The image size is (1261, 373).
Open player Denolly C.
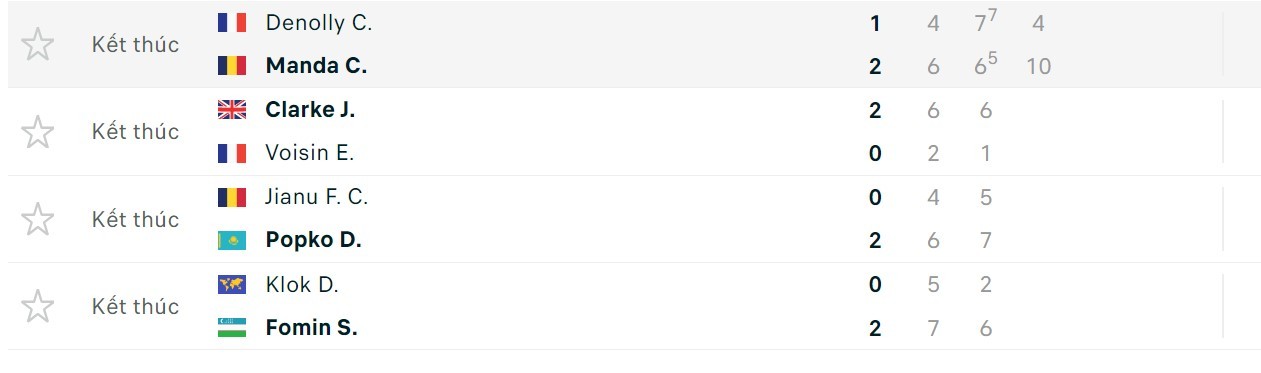coord(319,22)
